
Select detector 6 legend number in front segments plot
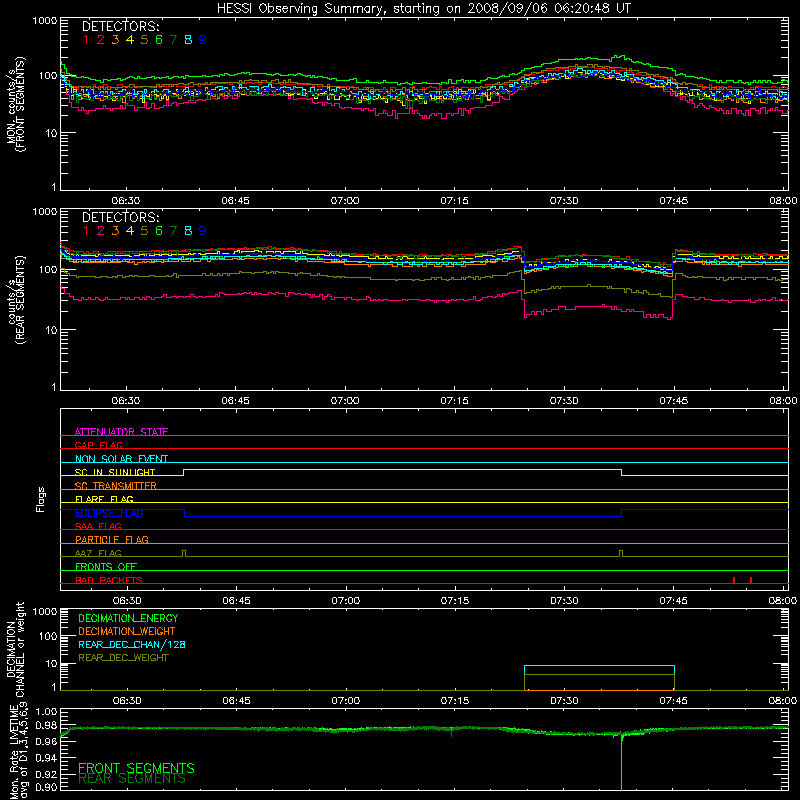159,40
